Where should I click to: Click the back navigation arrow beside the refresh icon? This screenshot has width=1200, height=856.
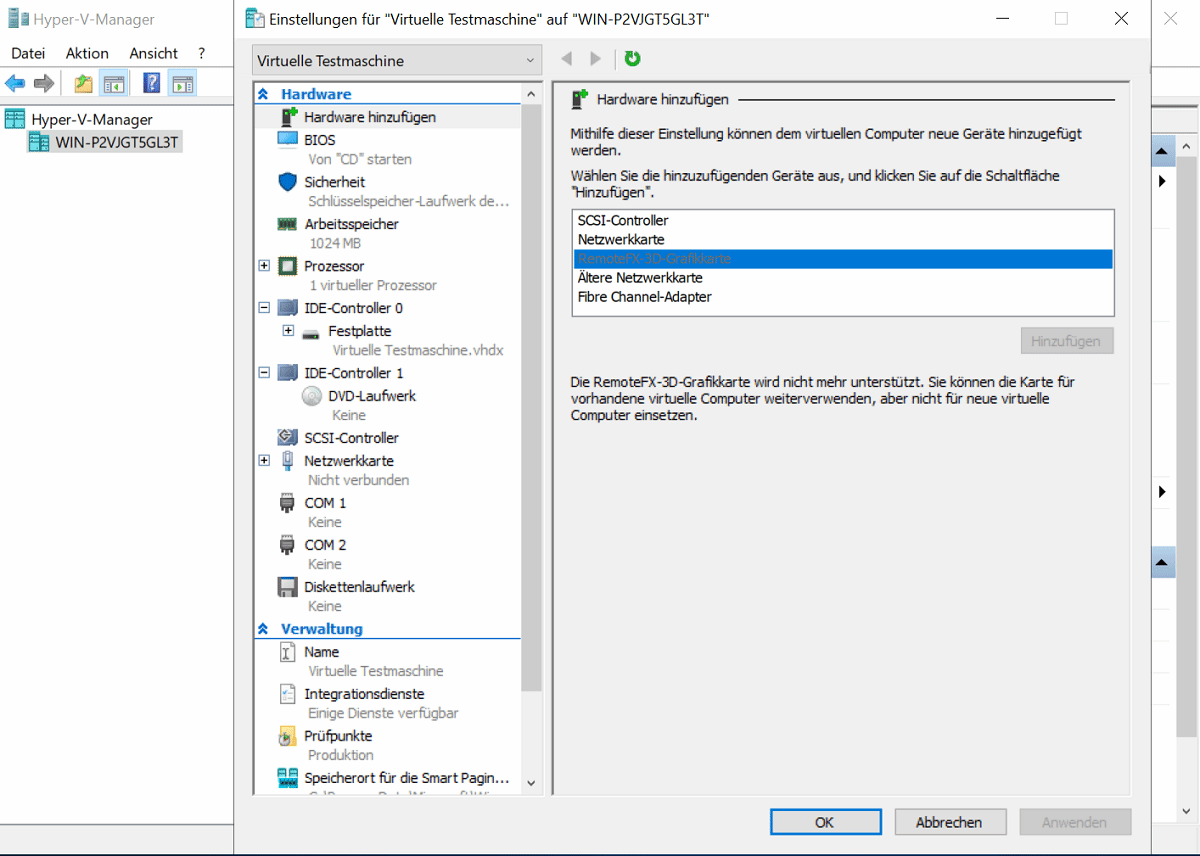pyautogui.click(x=566, y=59)
